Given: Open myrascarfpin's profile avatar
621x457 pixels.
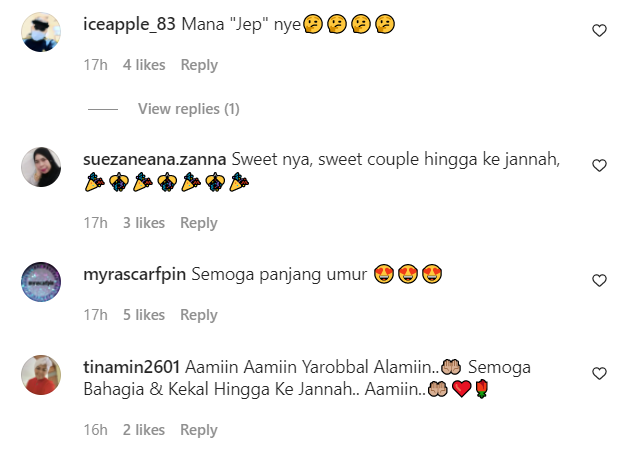Looking at the screenshot, I should pos(41,282).
